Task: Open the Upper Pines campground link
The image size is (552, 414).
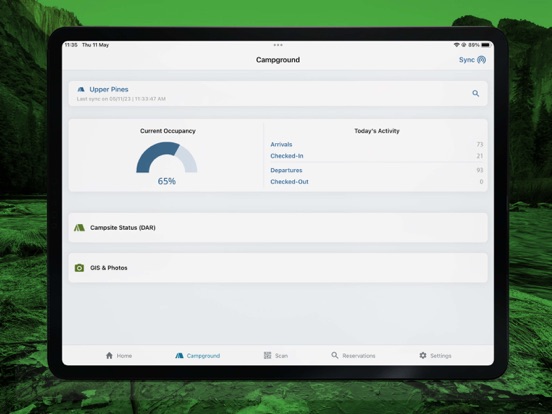Action: click(x=109, y=89)
